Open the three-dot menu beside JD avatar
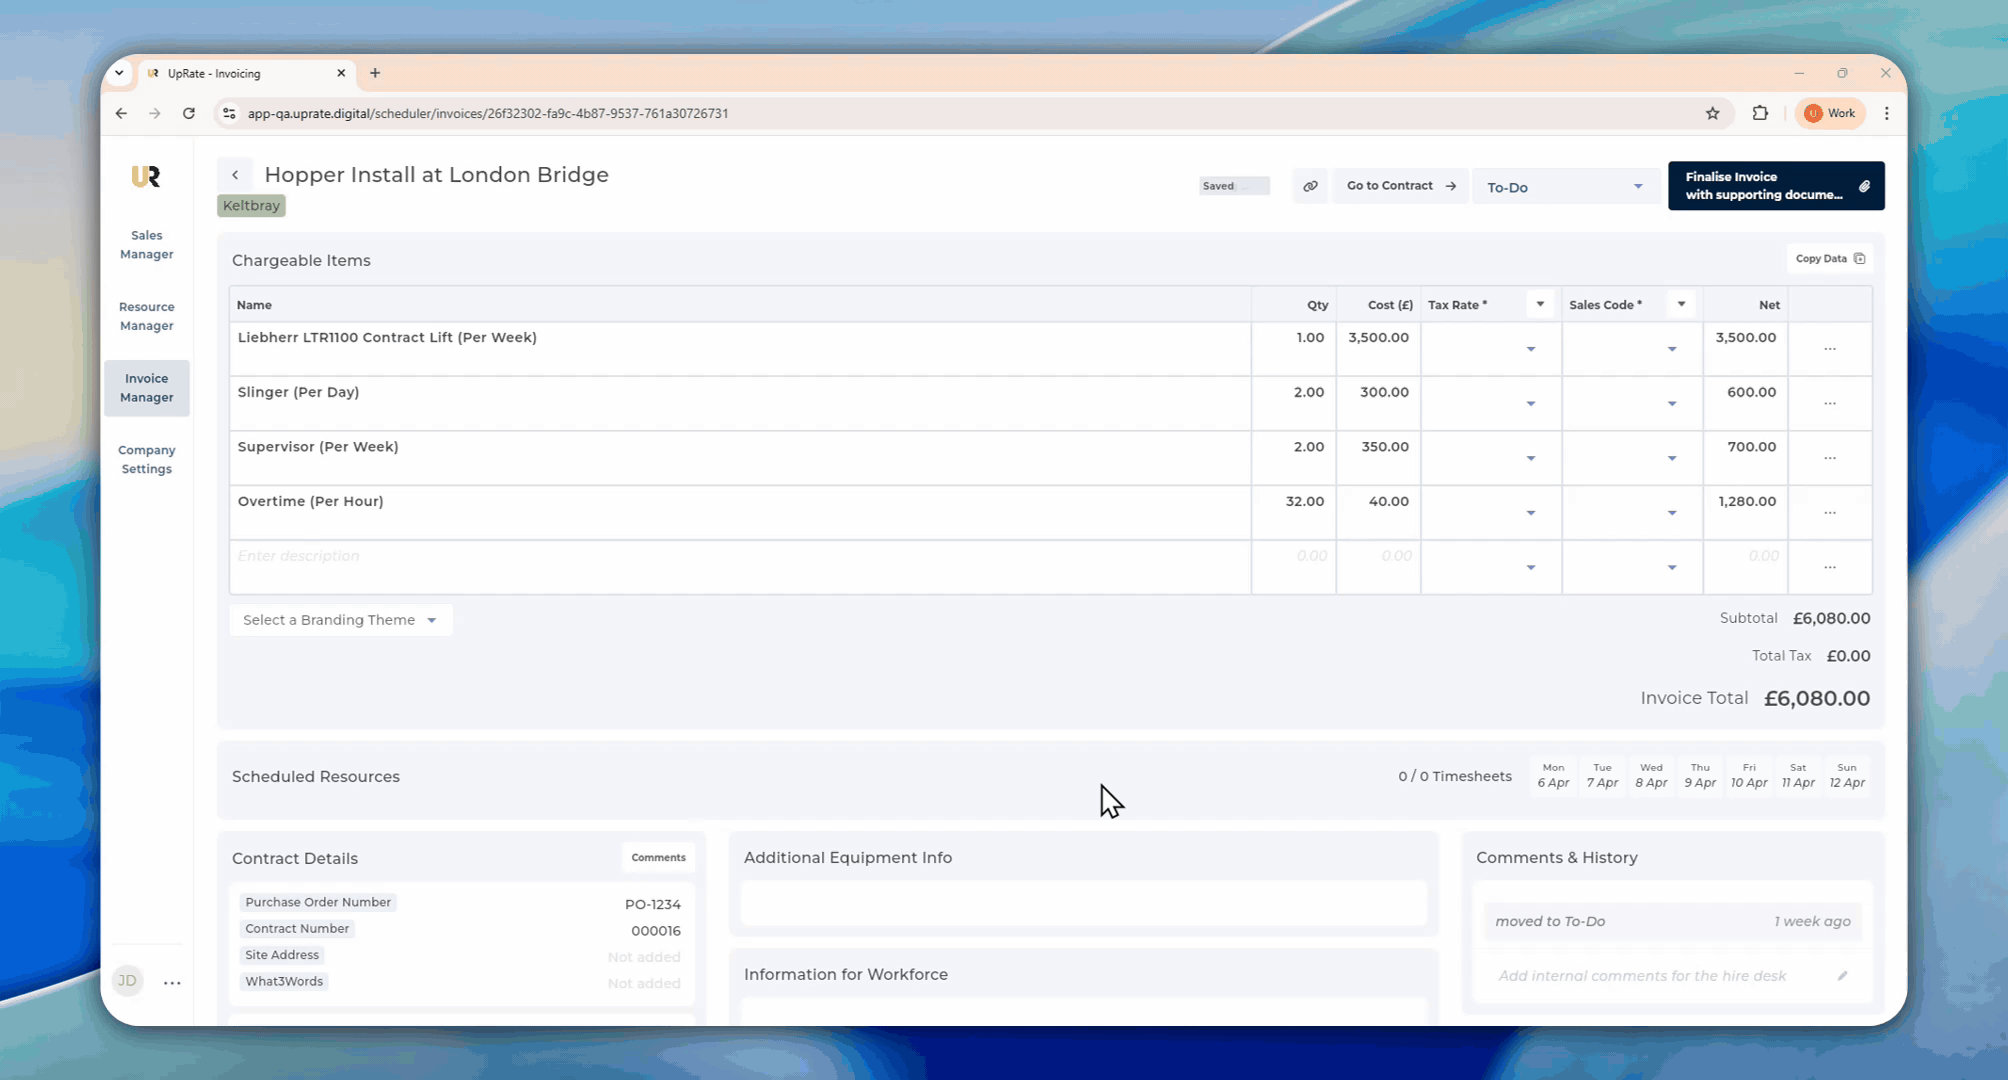2008x1080 pixels. [x=172, y=983]
